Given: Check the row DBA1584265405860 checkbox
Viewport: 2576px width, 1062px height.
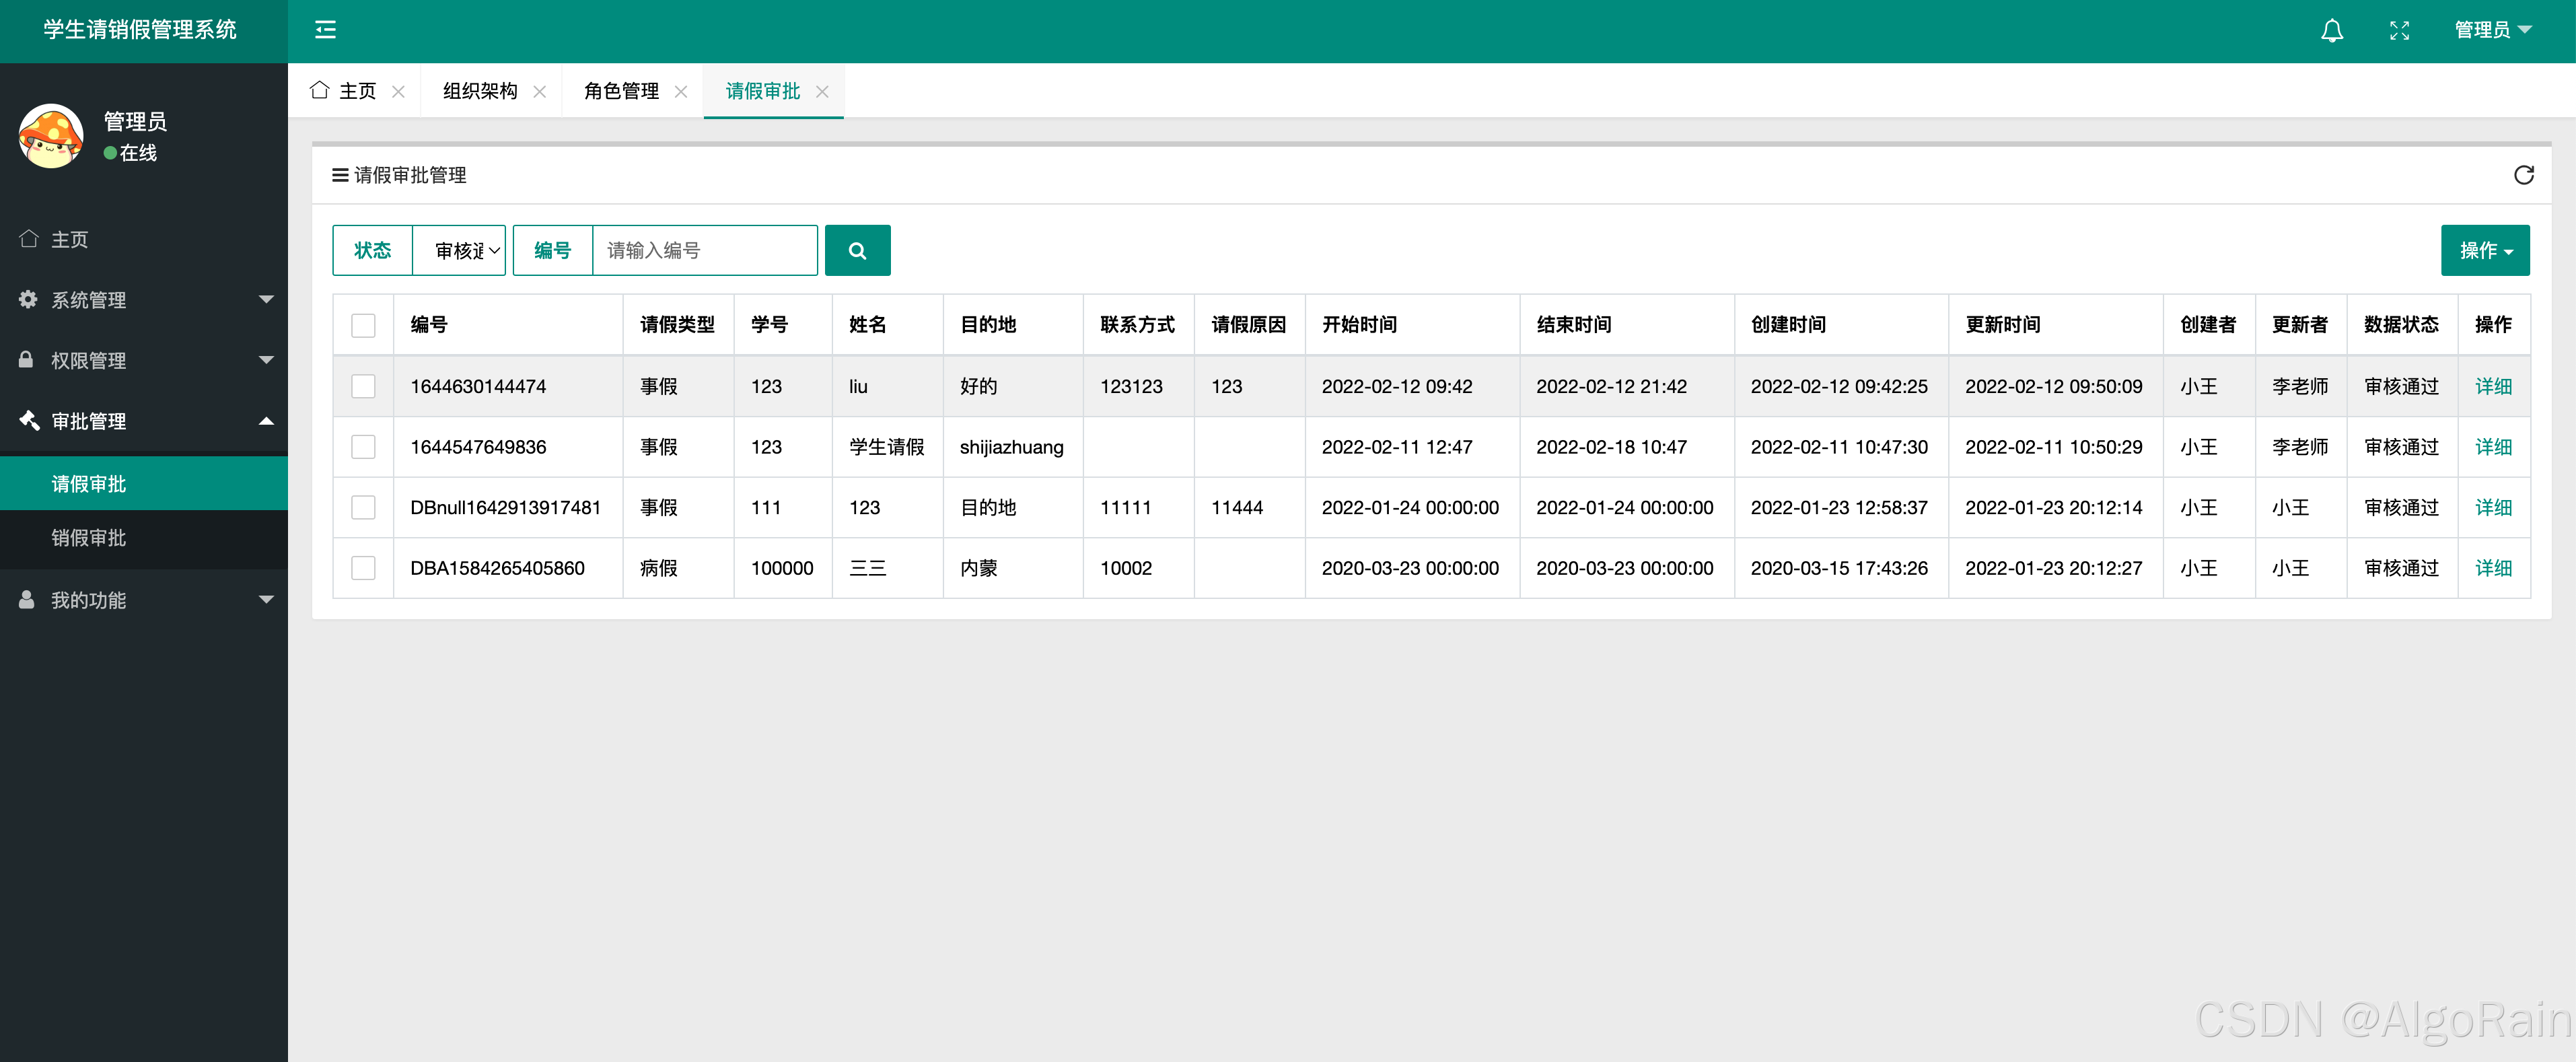Looking at the screenshot, I should pyautogui.click(x=363, y=568).
